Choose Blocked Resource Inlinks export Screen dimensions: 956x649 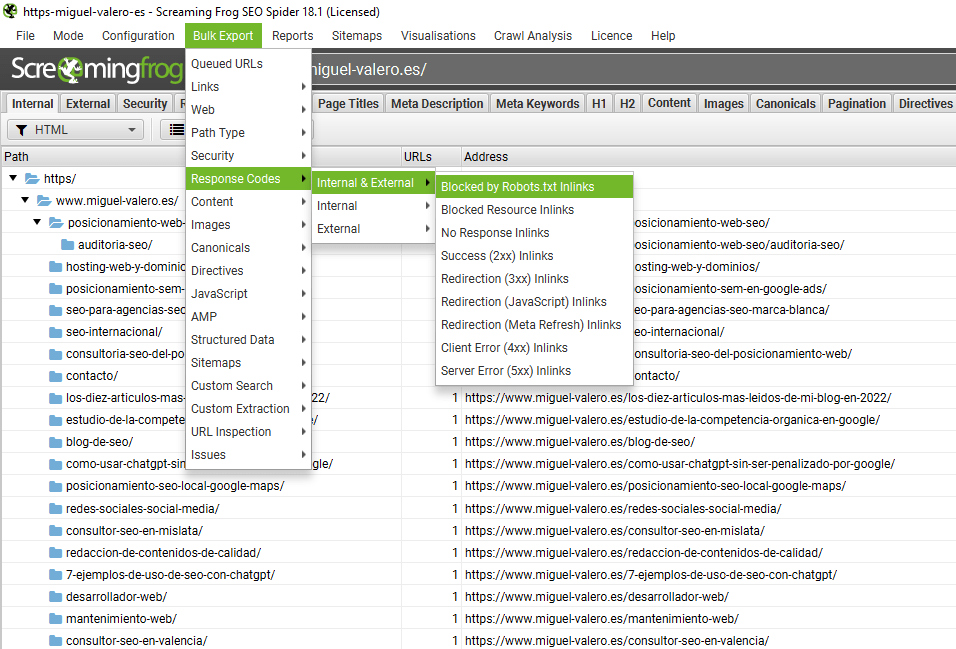(x=534, y=210)
